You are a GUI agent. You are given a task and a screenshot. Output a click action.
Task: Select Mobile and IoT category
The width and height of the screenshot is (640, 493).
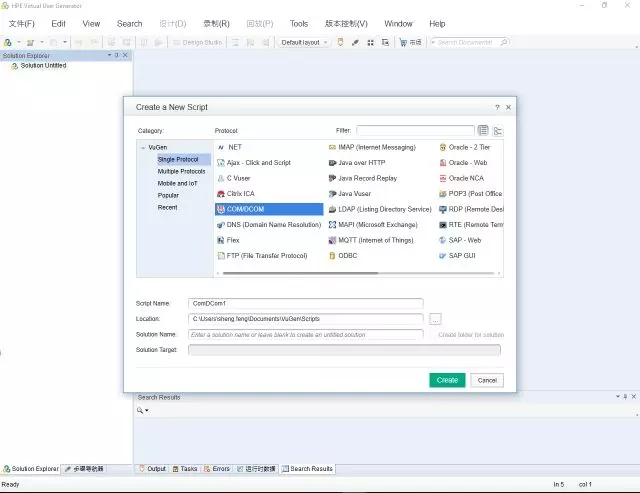point(177,184)
